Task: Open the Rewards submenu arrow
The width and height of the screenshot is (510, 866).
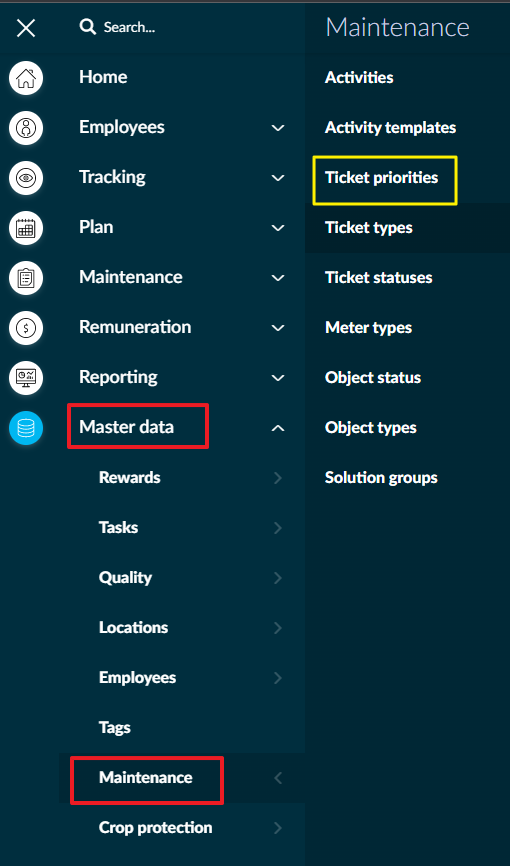Action: (x=278, y=478)
